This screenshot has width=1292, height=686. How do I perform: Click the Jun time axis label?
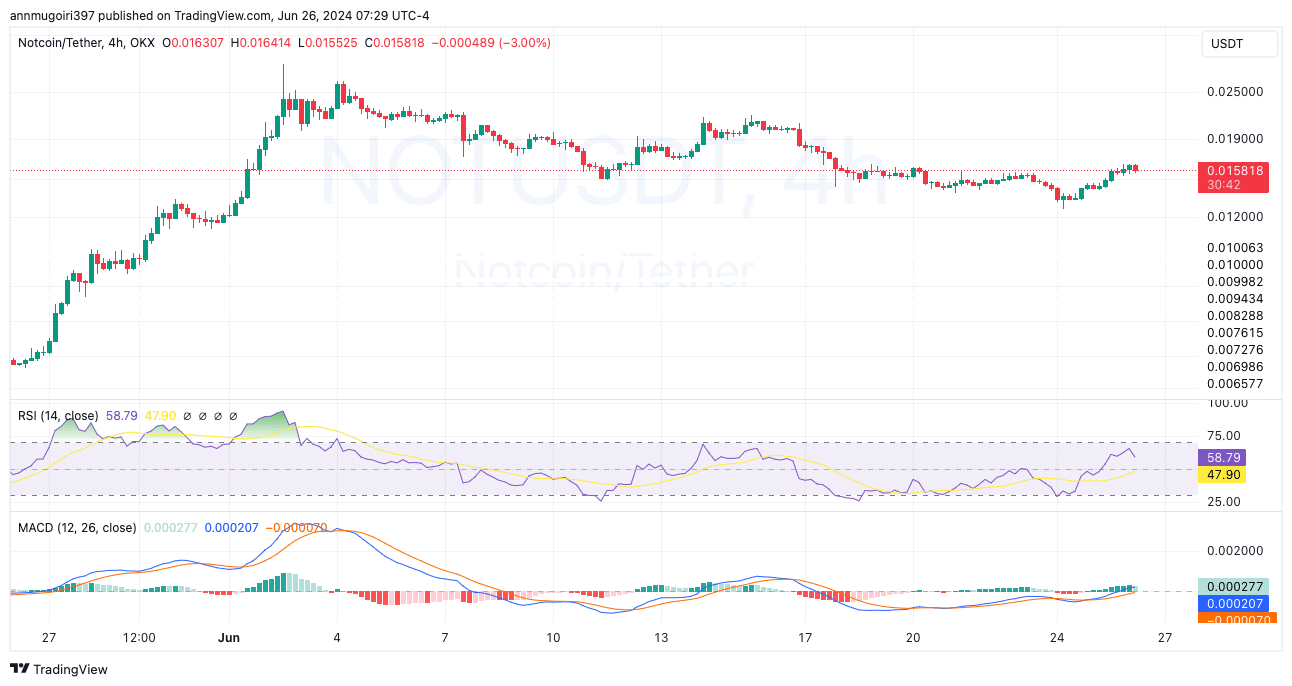pyautogui.click(x=229, y=637)
